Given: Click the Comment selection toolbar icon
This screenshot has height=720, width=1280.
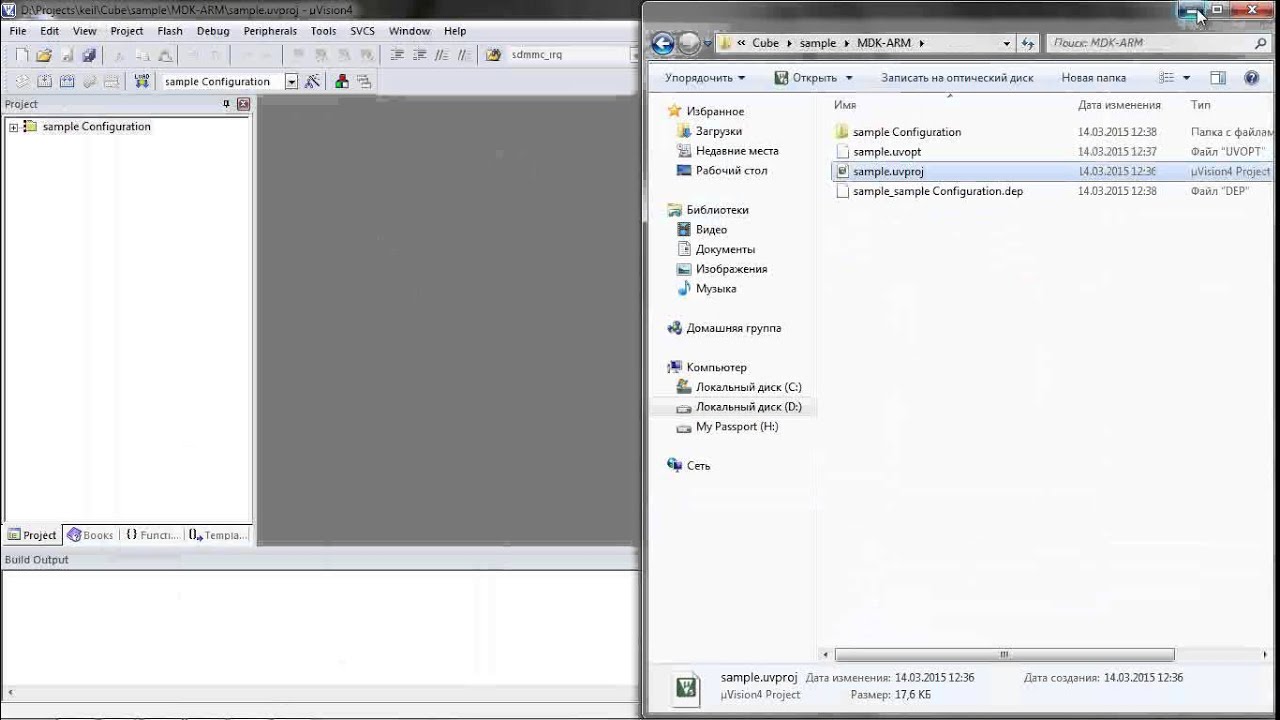Looking at the screenshot, I should 441,55.
